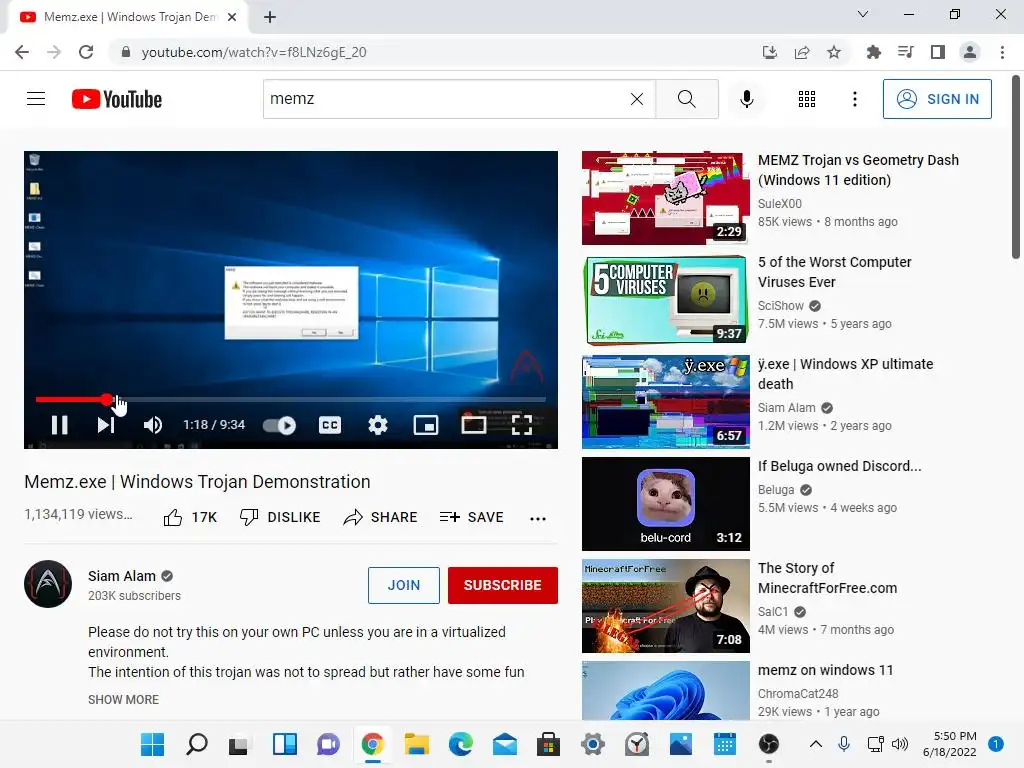Open File Explorer from taskbar
1024x768 pixels.
click(x=416, y=744)
